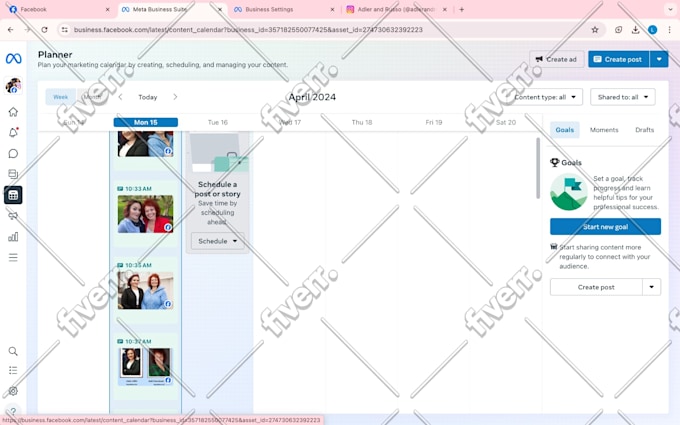Select the Mon 15 day header
Screen dimensions: 680x425
pos(146,122)
